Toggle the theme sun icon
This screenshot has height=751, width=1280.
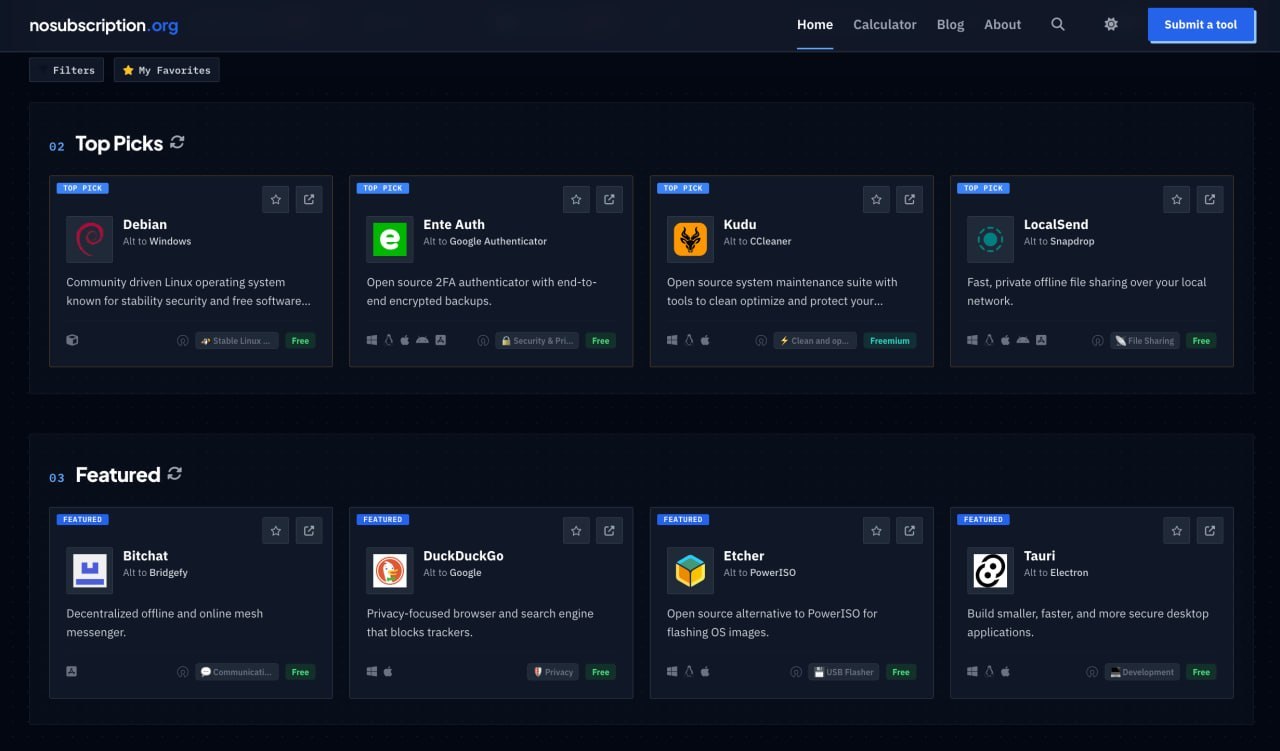click(1111, 25)
